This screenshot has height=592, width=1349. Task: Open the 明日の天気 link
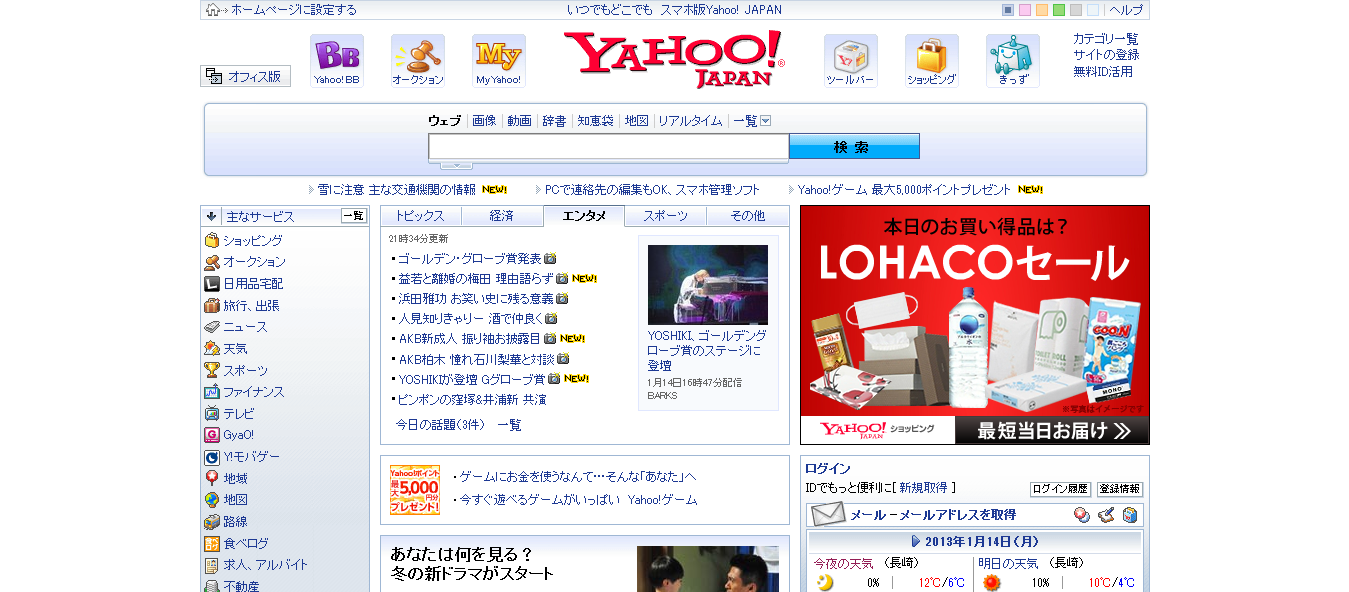pyautogui.click(x=1008, y=563)
